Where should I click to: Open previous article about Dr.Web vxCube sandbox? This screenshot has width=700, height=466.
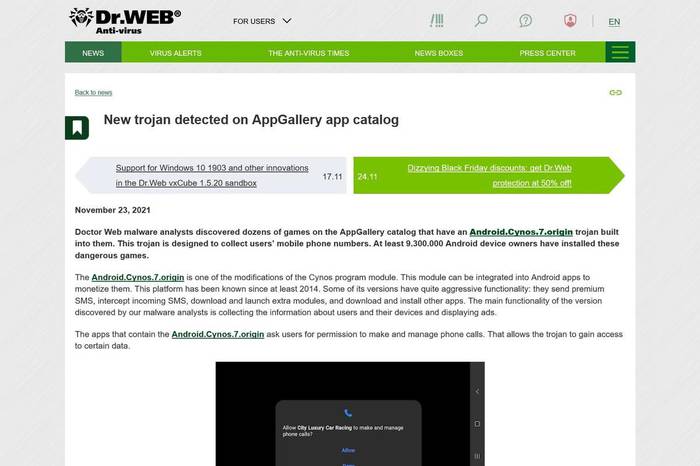[x=212, y=175]
